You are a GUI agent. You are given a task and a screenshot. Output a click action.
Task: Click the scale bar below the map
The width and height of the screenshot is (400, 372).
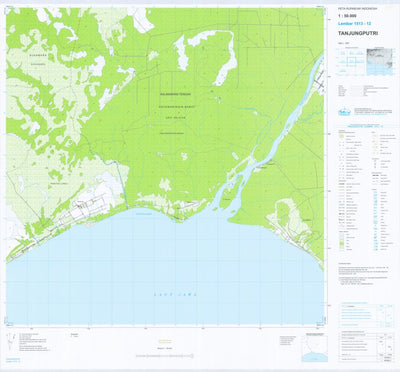coord(165,356)
